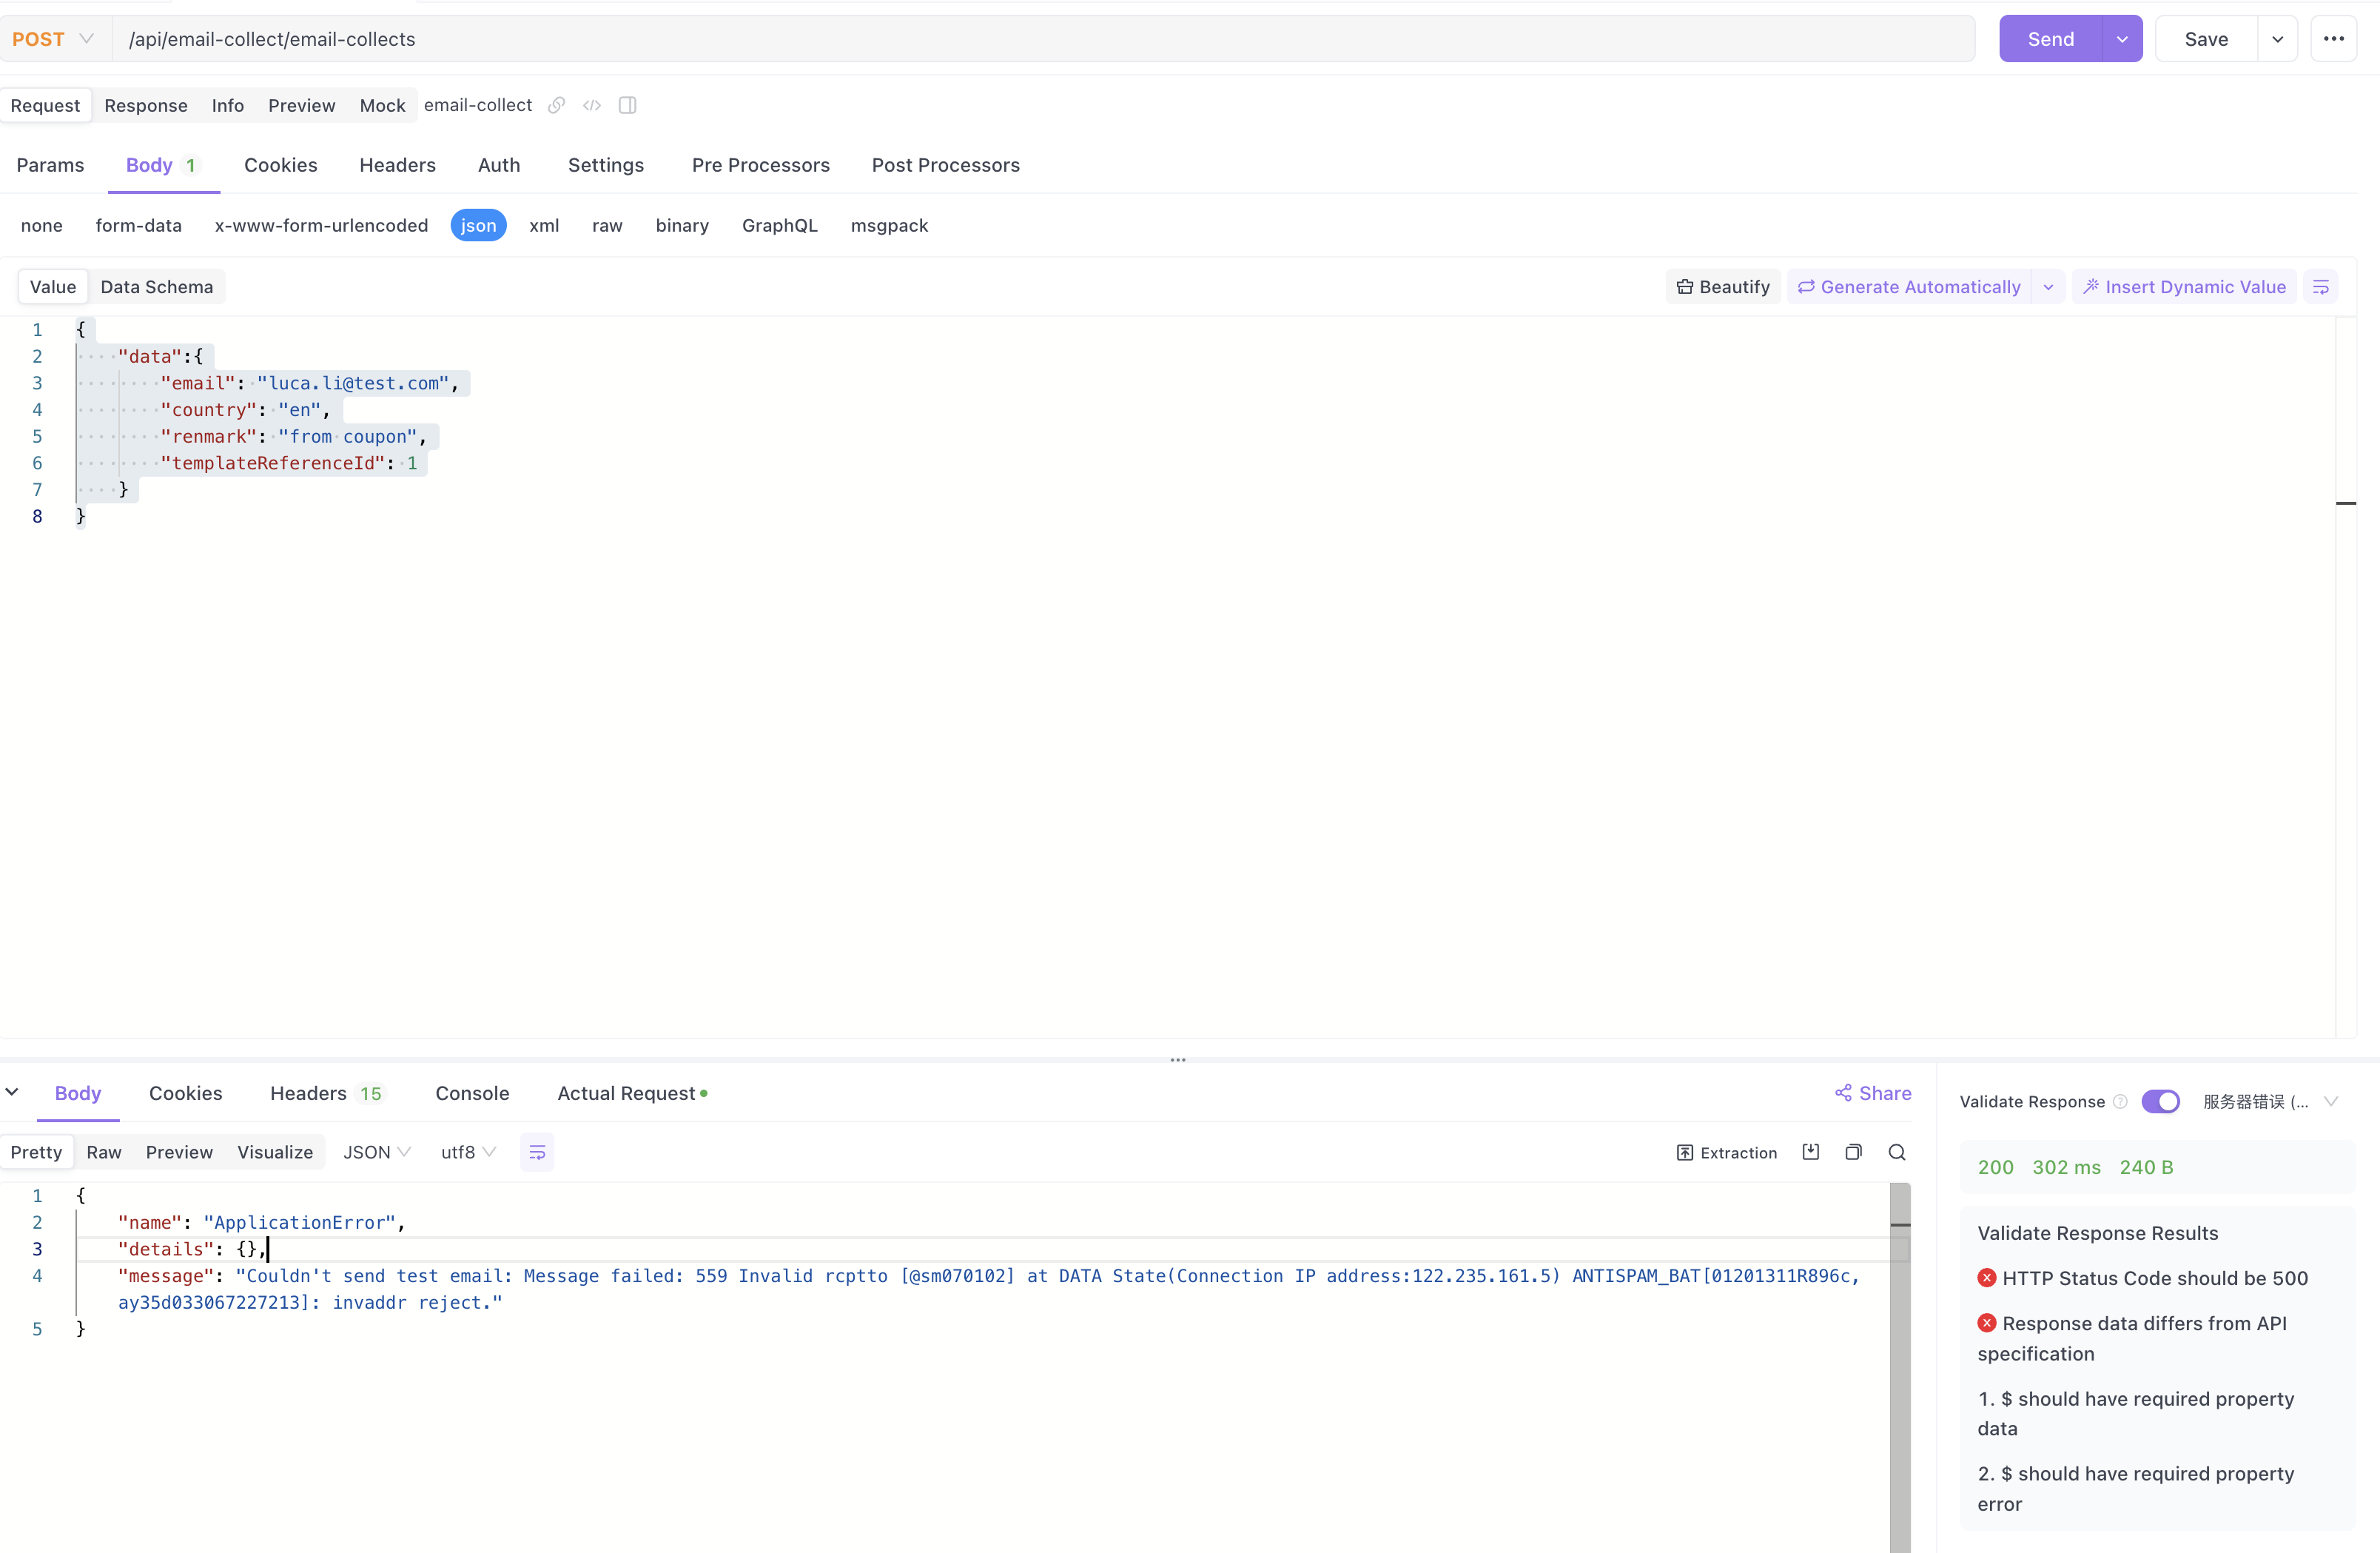This screenshot has width=2380, height=1553.
Task: Click the three-dots more options button
Action: (x=2334, y=39)
